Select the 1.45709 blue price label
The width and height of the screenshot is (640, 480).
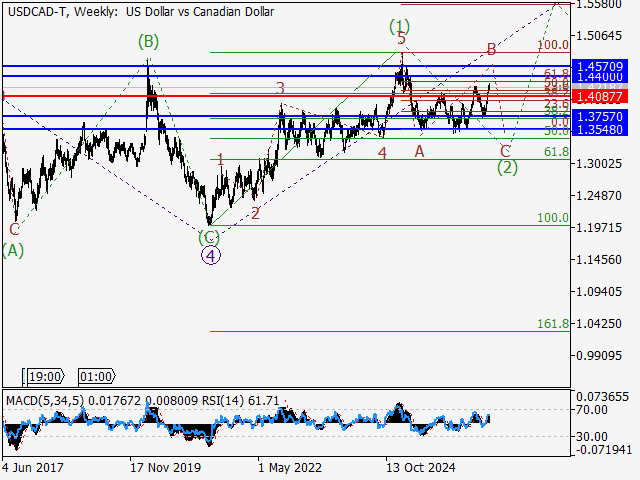click(600, 66)
